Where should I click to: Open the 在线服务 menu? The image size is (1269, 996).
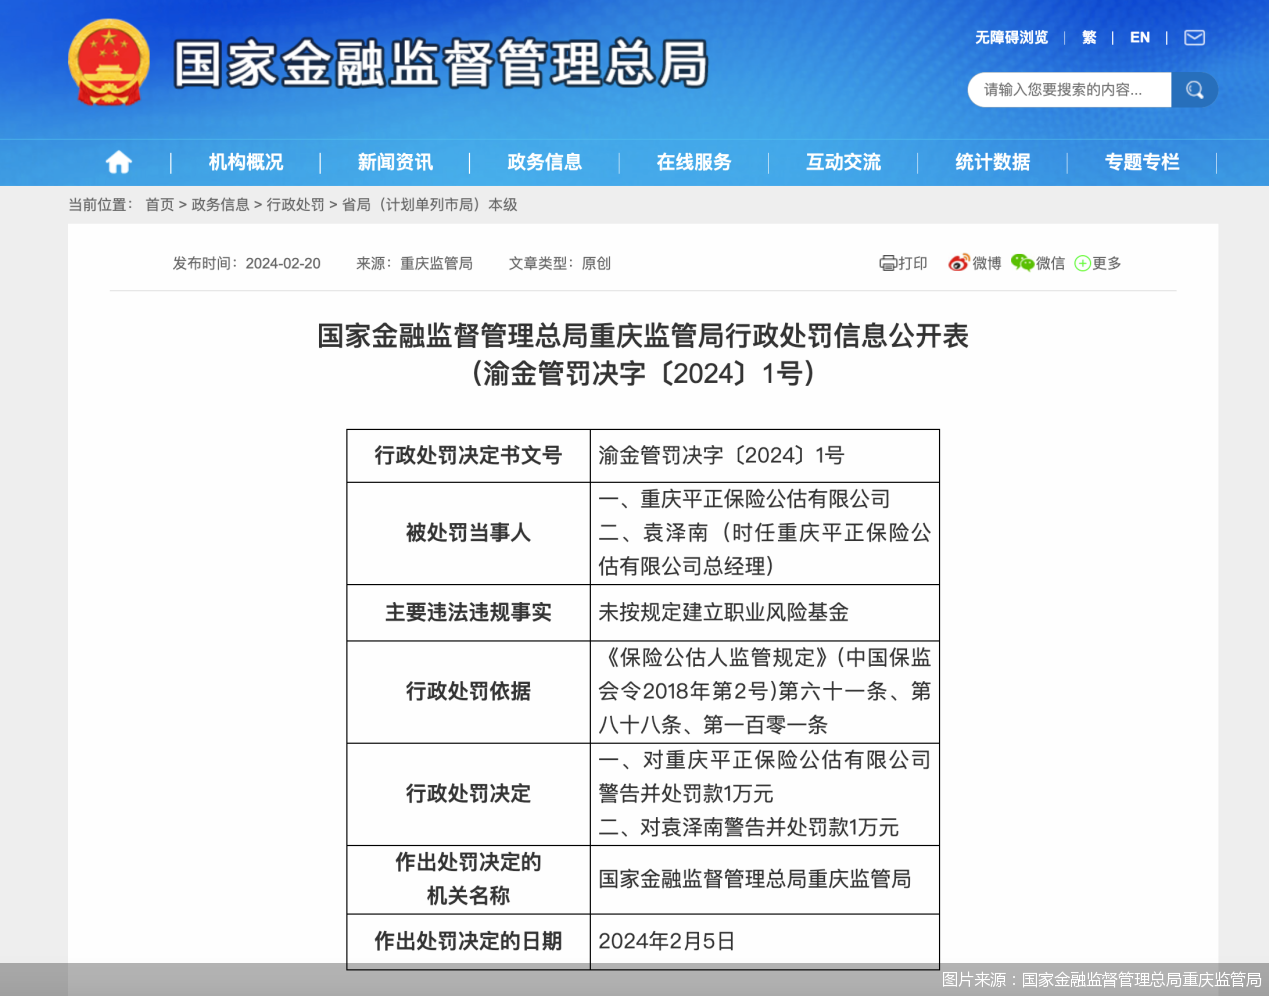(x=694, y=162)
